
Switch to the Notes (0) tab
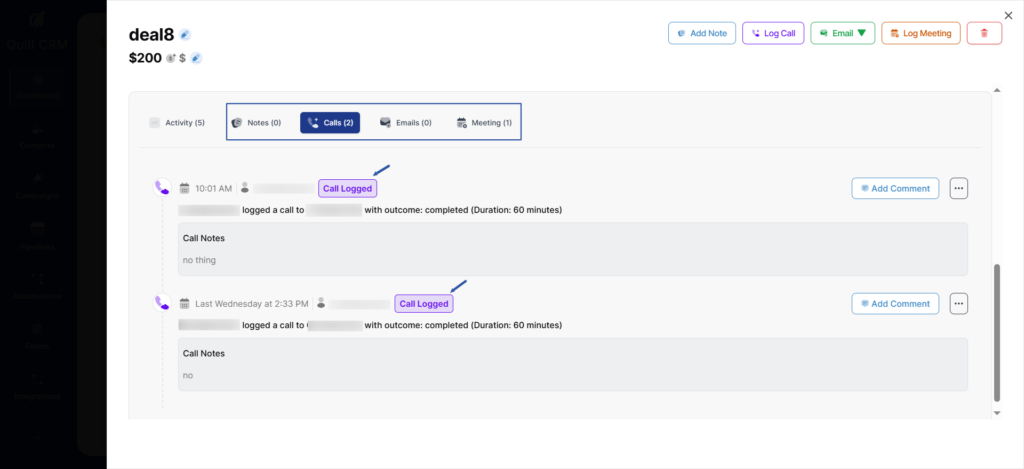coord(256,123)
